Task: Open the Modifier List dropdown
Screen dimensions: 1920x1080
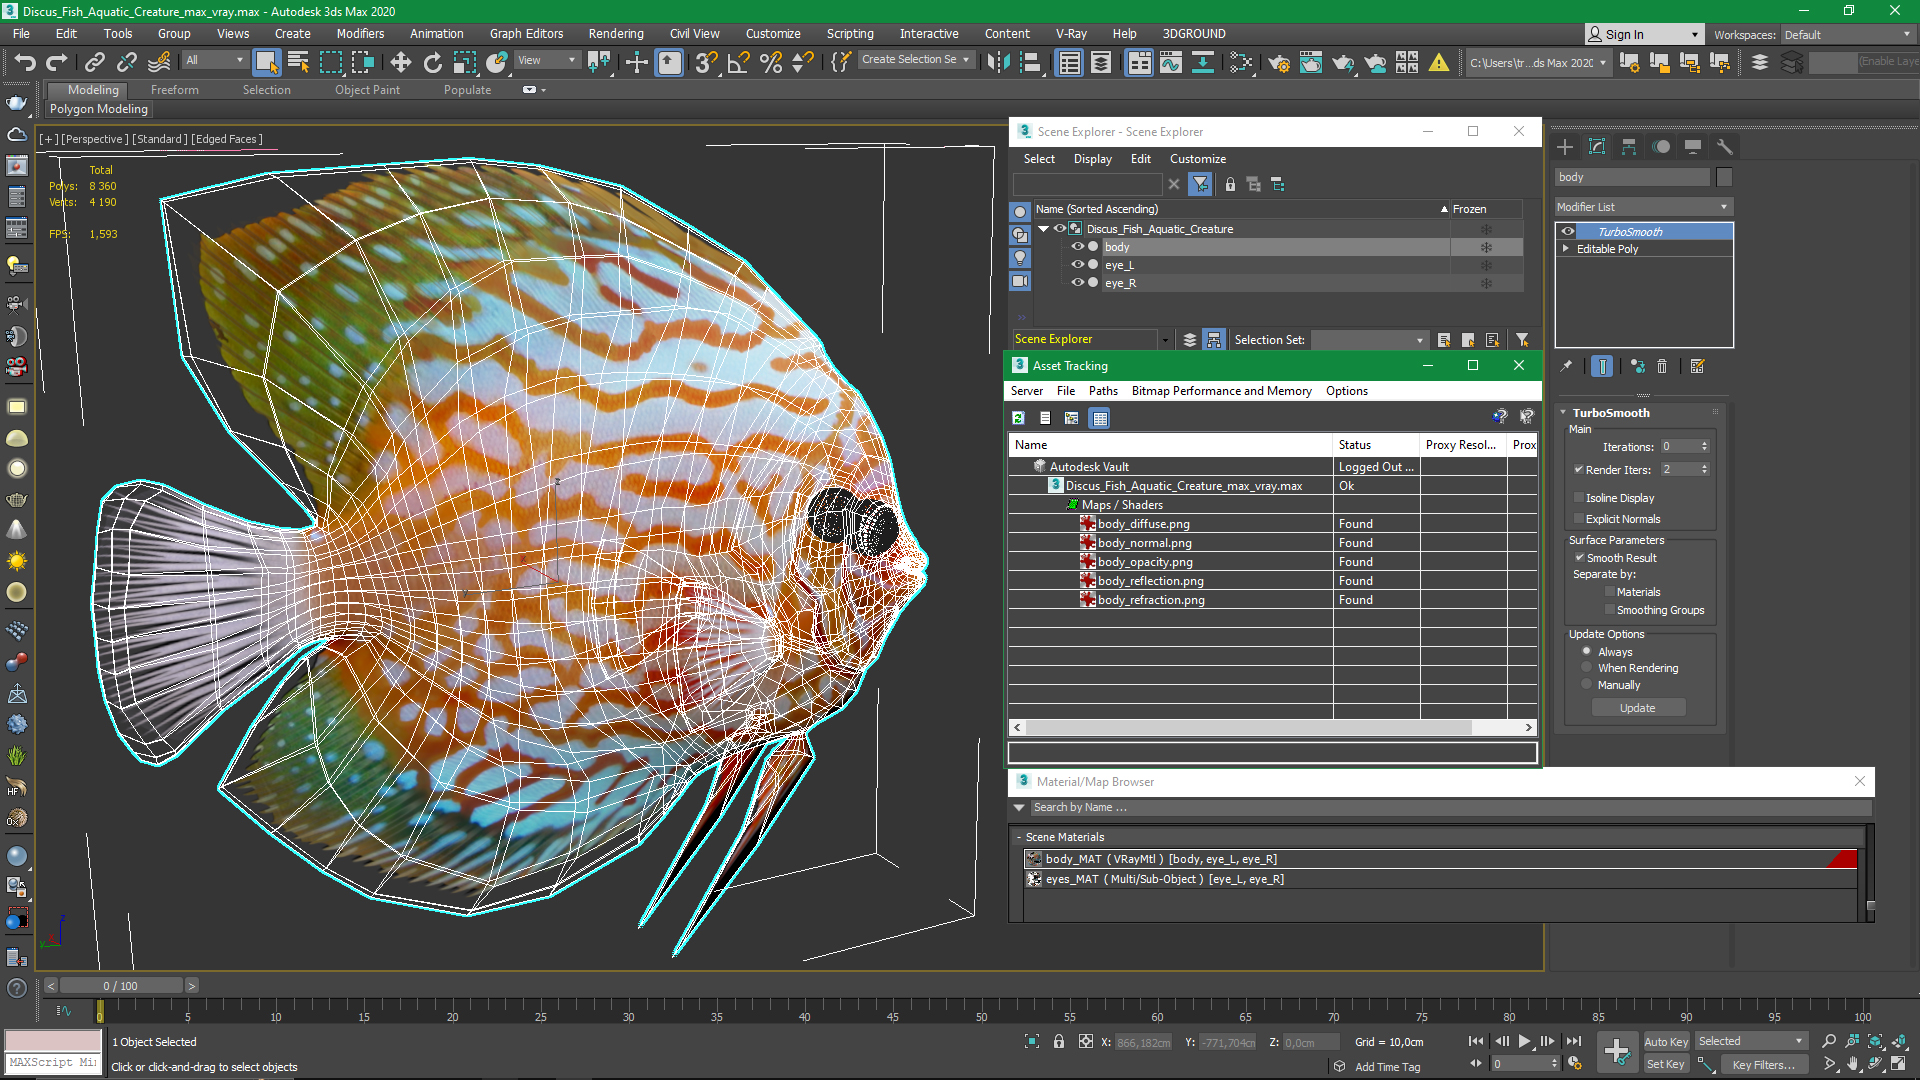Action: 1643,207
